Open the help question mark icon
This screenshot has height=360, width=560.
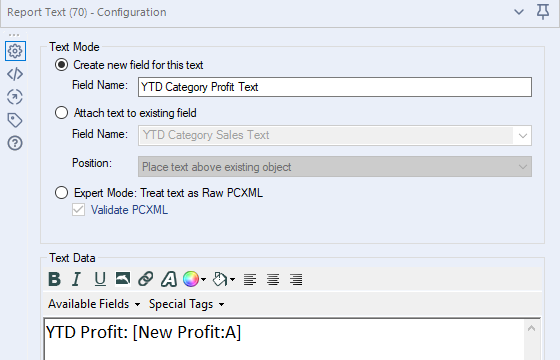click(x=15, y=143)
